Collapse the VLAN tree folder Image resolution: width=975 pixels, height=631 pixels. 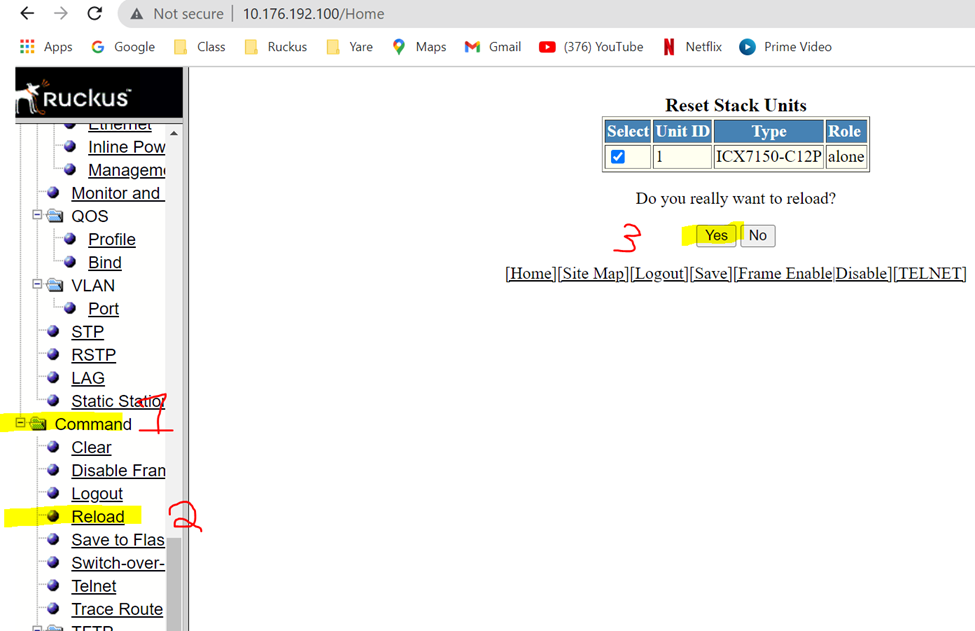(37, 284)
